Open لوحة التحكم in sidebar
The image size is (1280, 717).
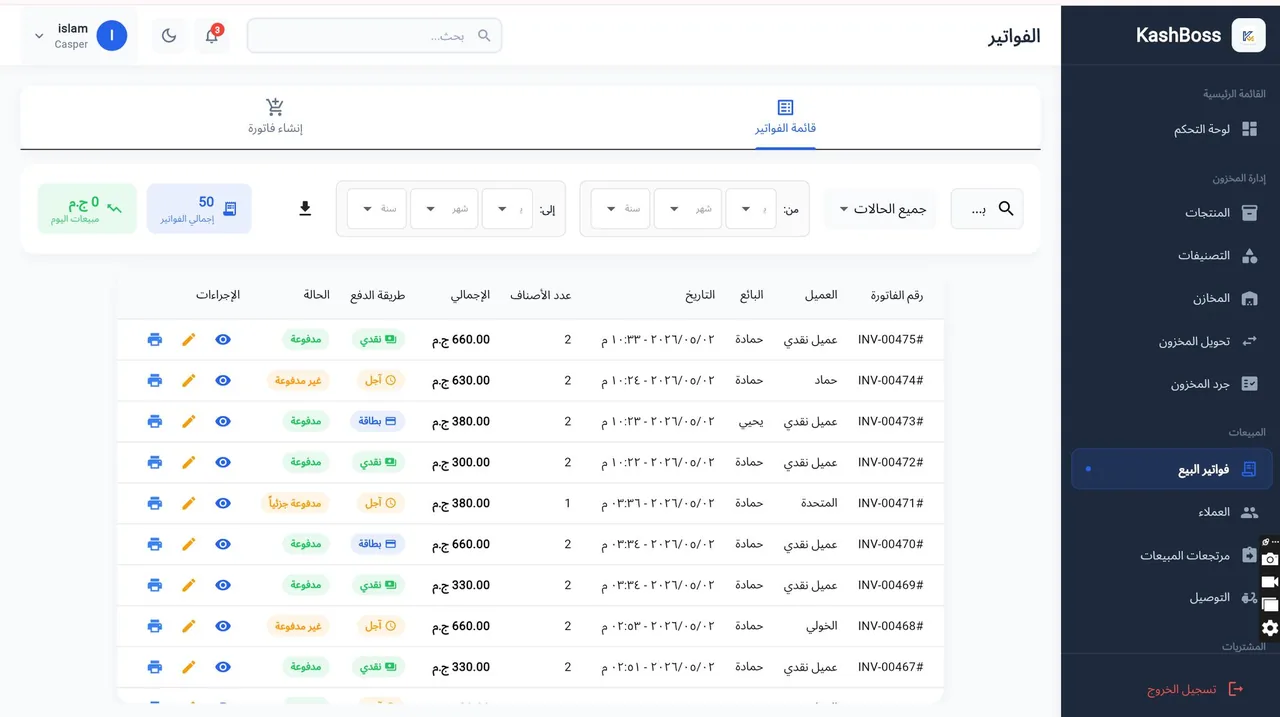coord(1170,130)
